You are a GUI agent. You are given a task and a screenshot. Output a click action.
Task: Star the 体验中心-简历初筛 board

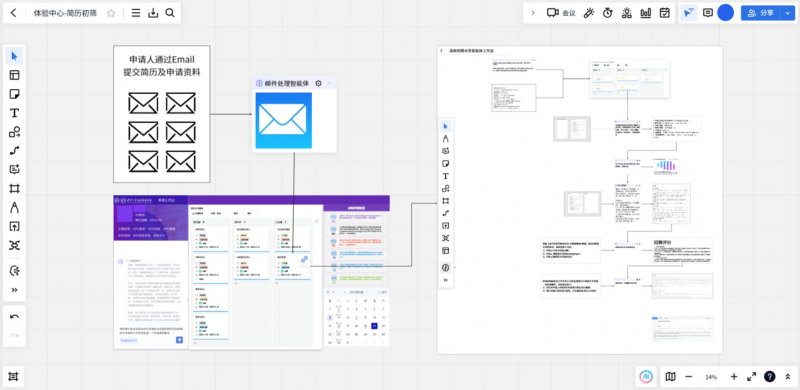[111, 13]
